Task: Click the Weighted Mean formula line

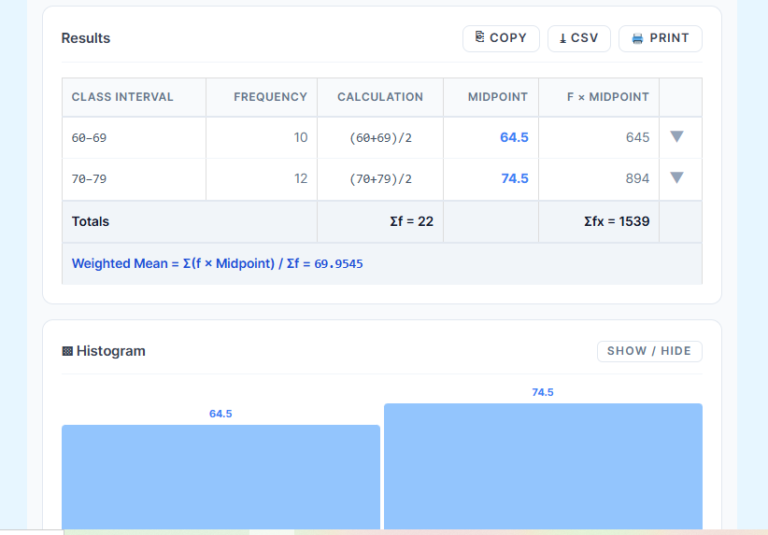Action: click(x=217, y=264)
